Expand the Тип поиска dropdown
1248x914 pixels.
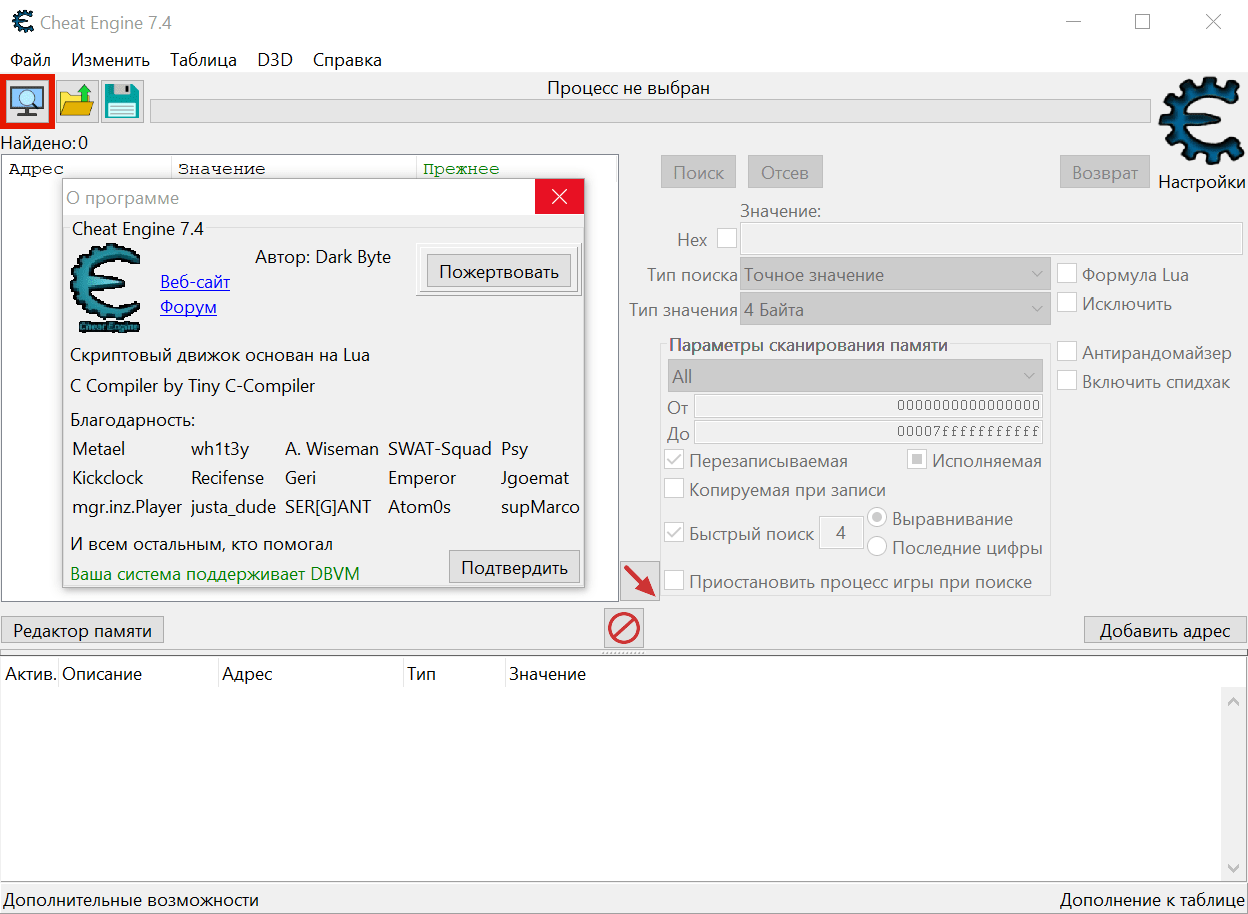point(895,275)
